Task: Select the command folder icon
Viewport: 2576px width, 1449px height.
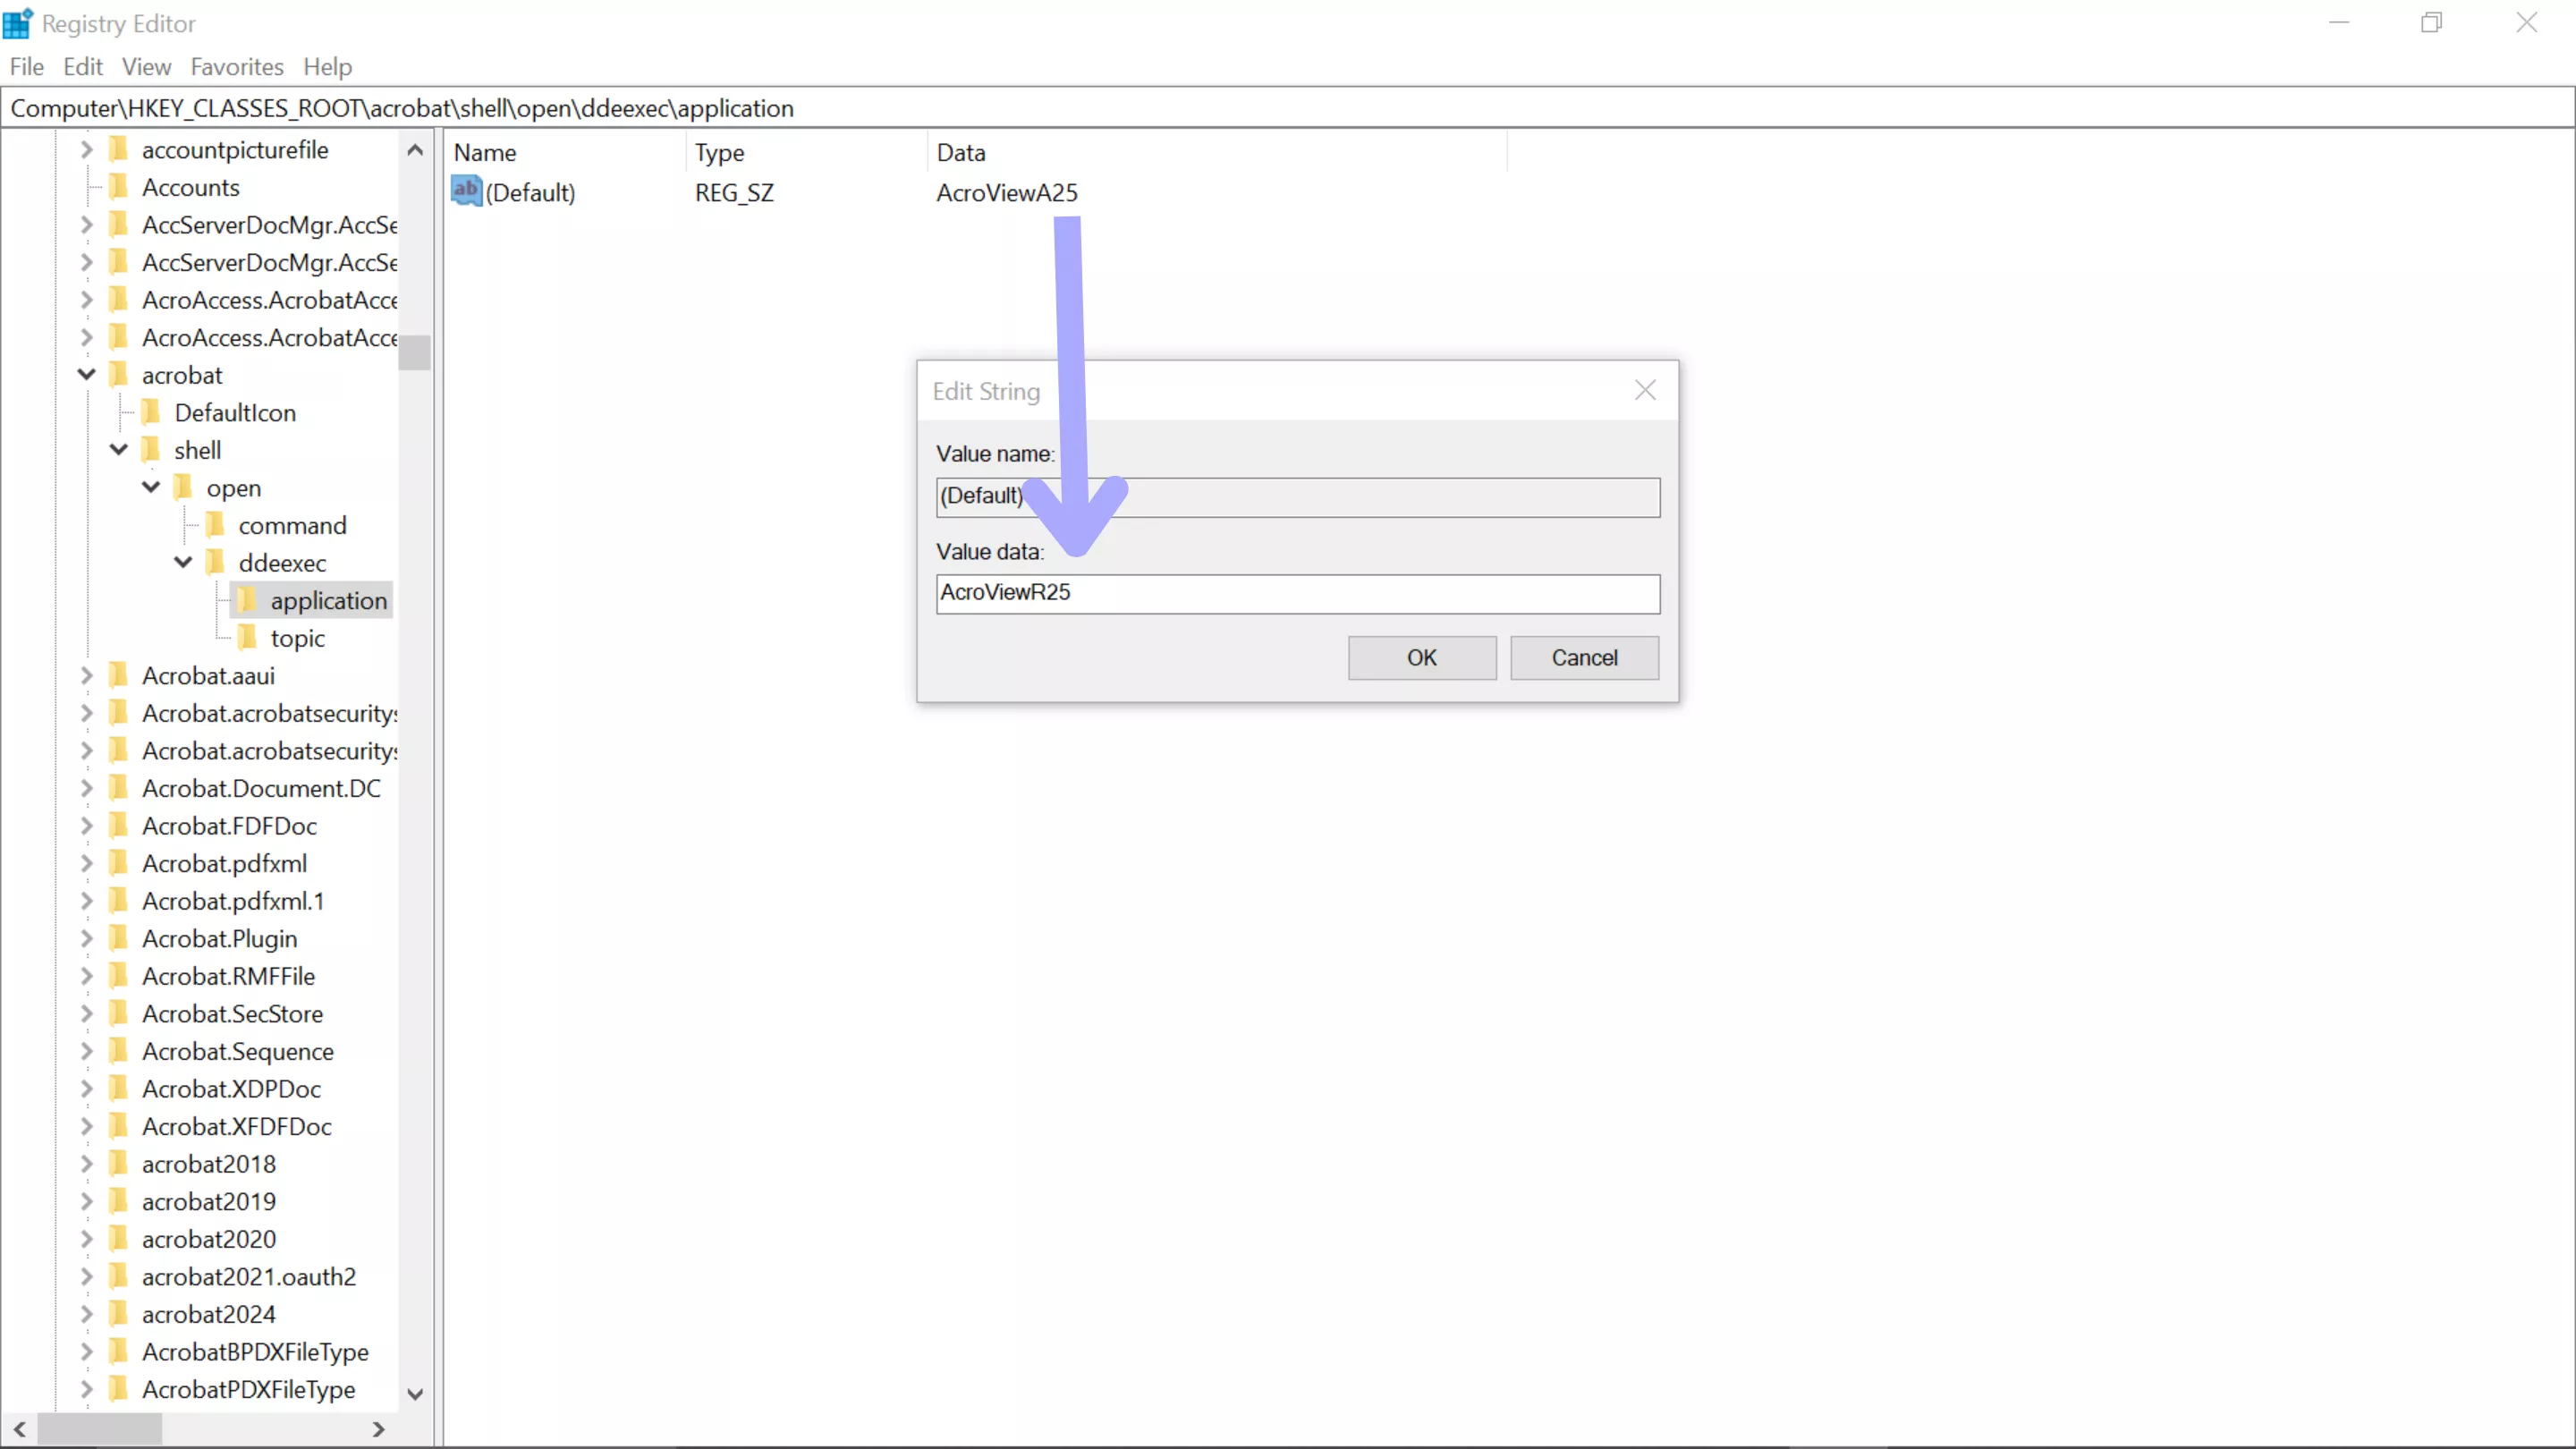Action: (x=216, y=525)
